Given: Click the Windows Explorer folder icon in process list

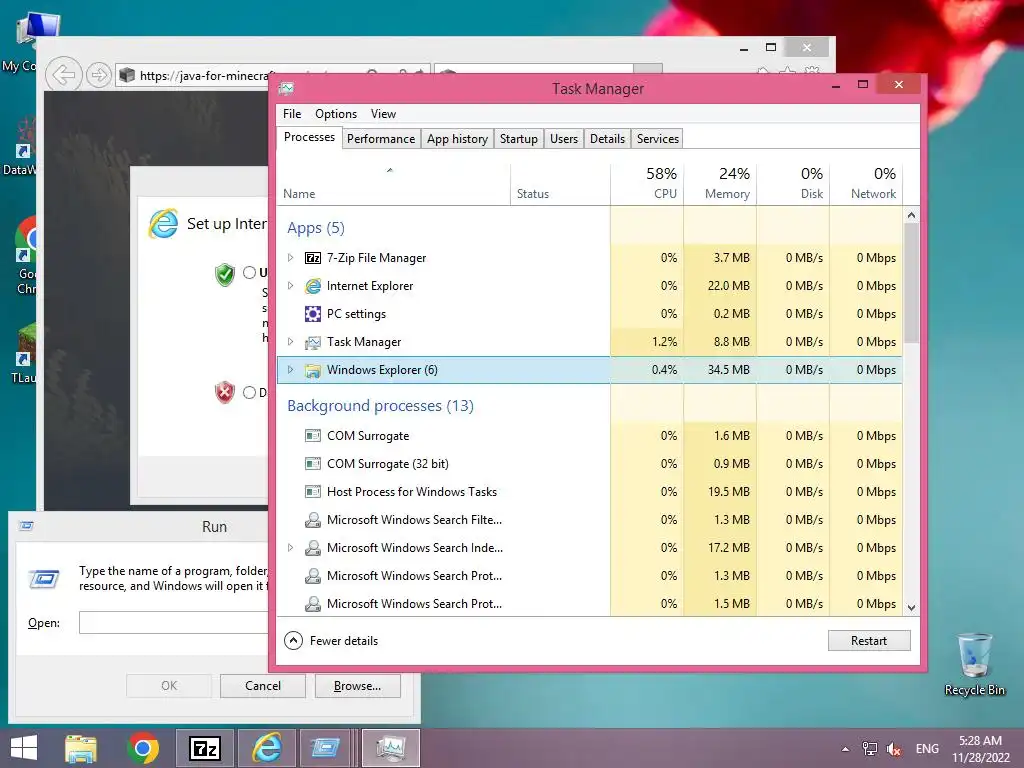Looking at the screenshot, I should 313,370.
